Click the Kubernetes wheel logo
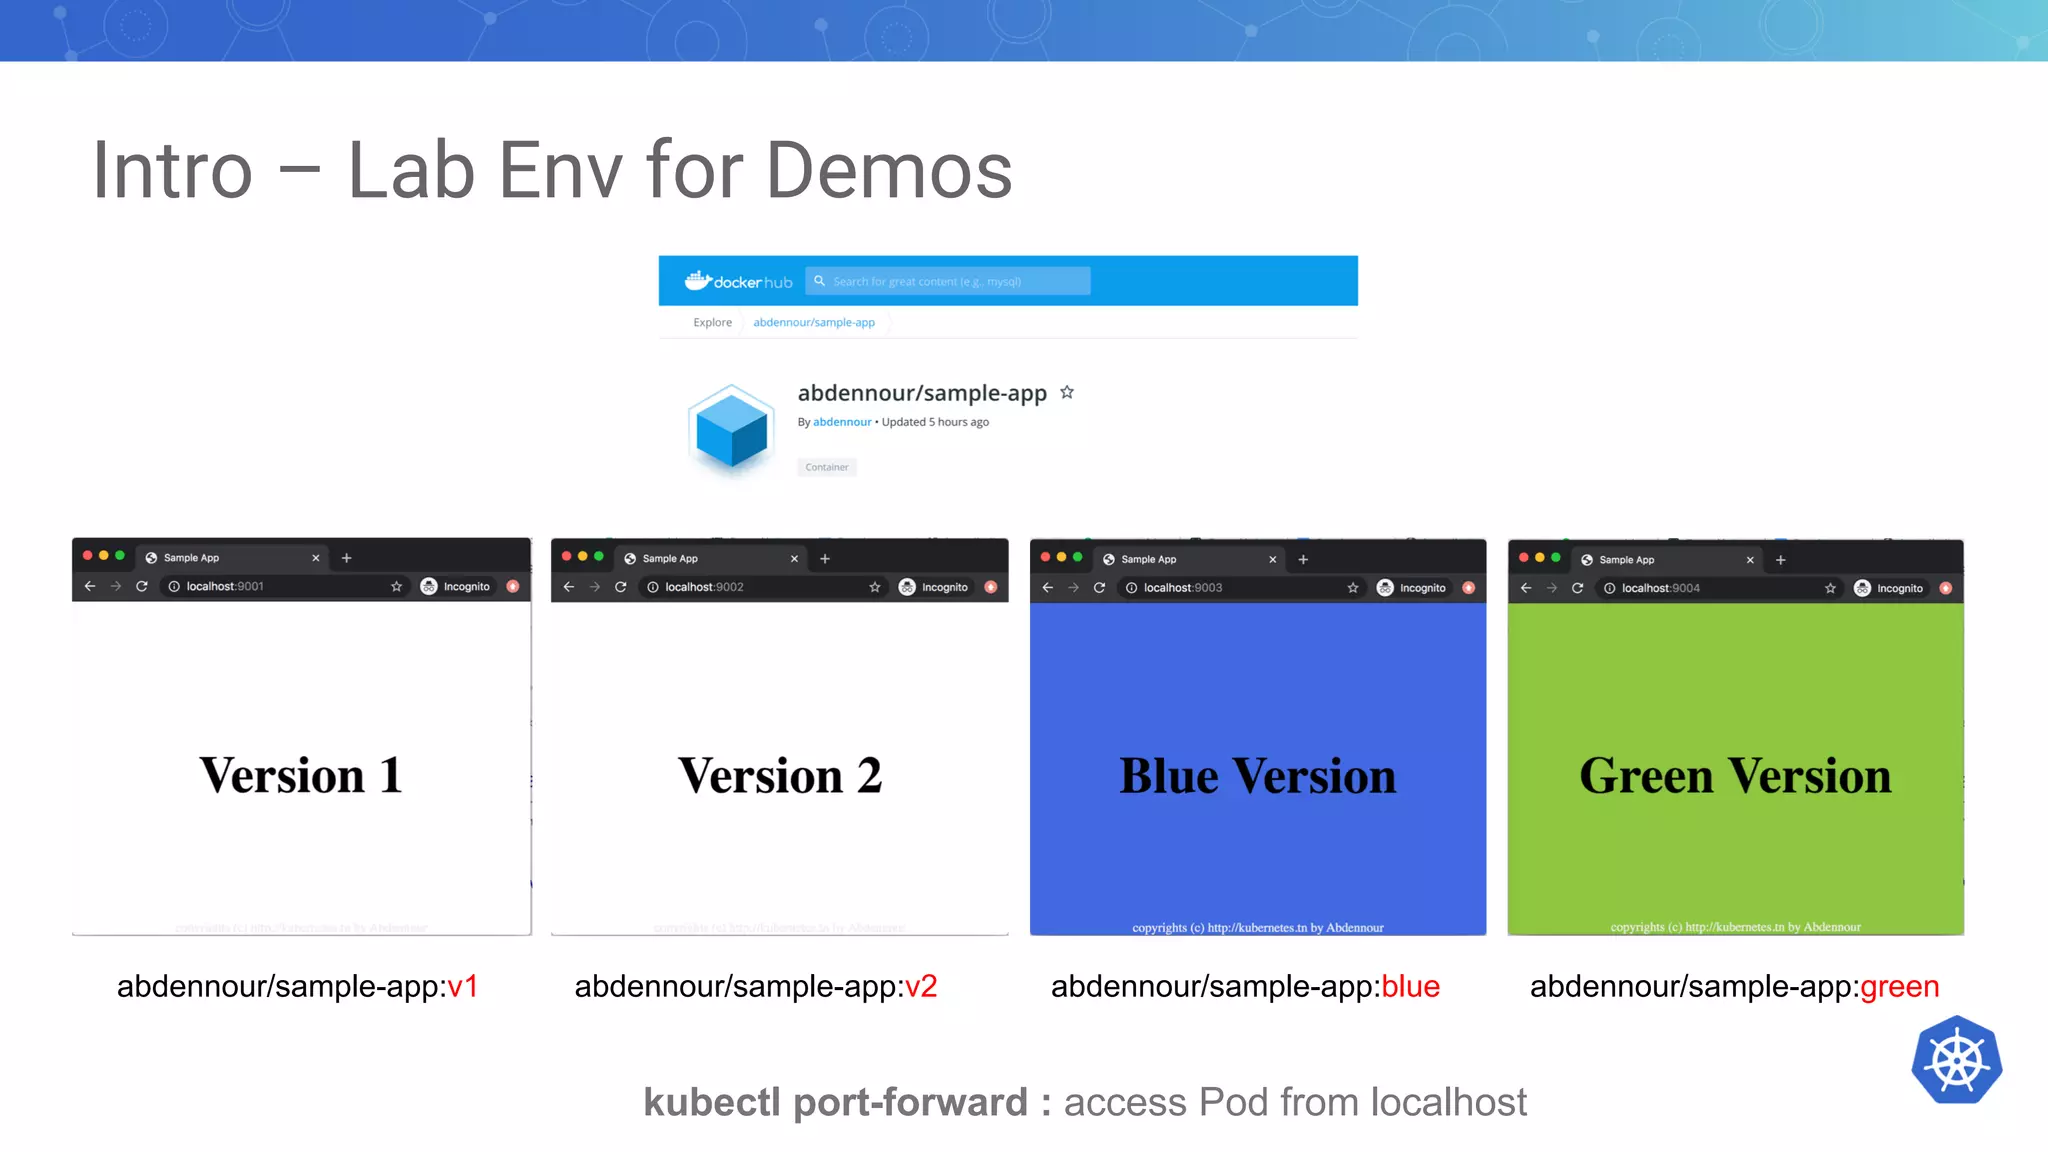2048x1152 pixels. (x=1956, y=1060)
